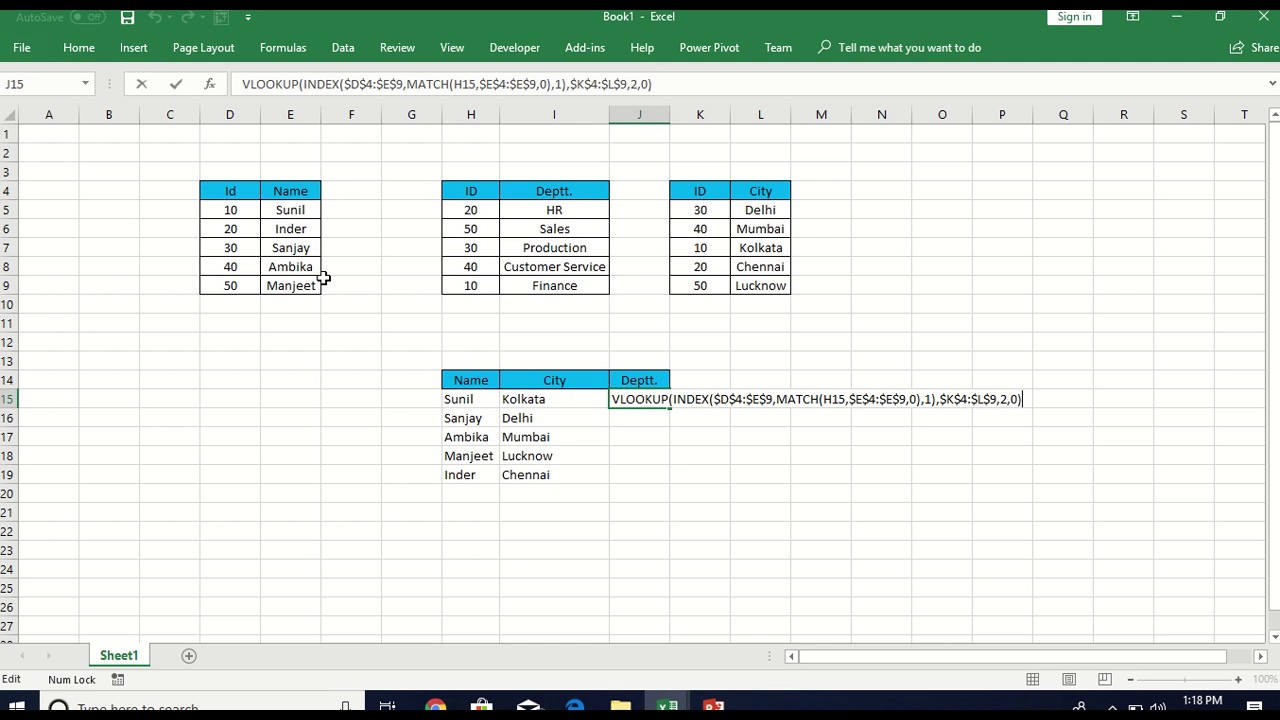Add a new sheet with plus button
Screen dimensions: 1280x720
[189, 656]
